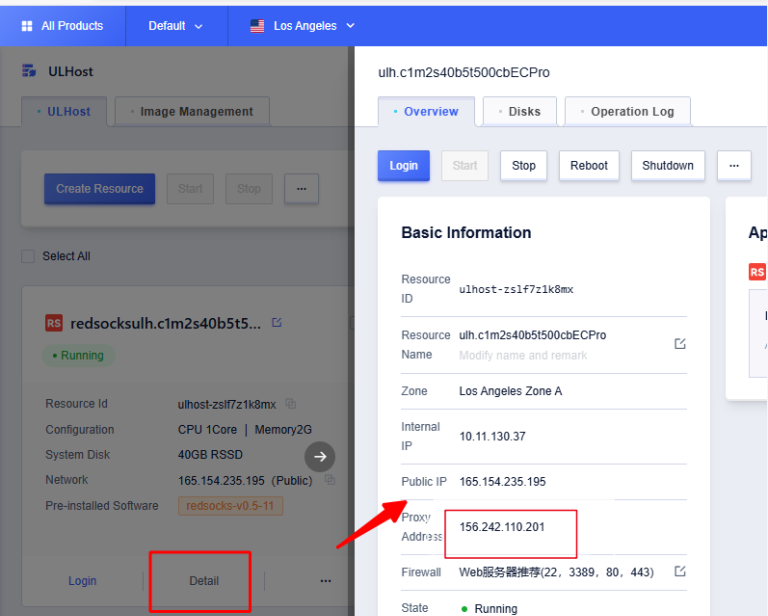
Task: Click the Detail link on host card
Action: (204, 581)
